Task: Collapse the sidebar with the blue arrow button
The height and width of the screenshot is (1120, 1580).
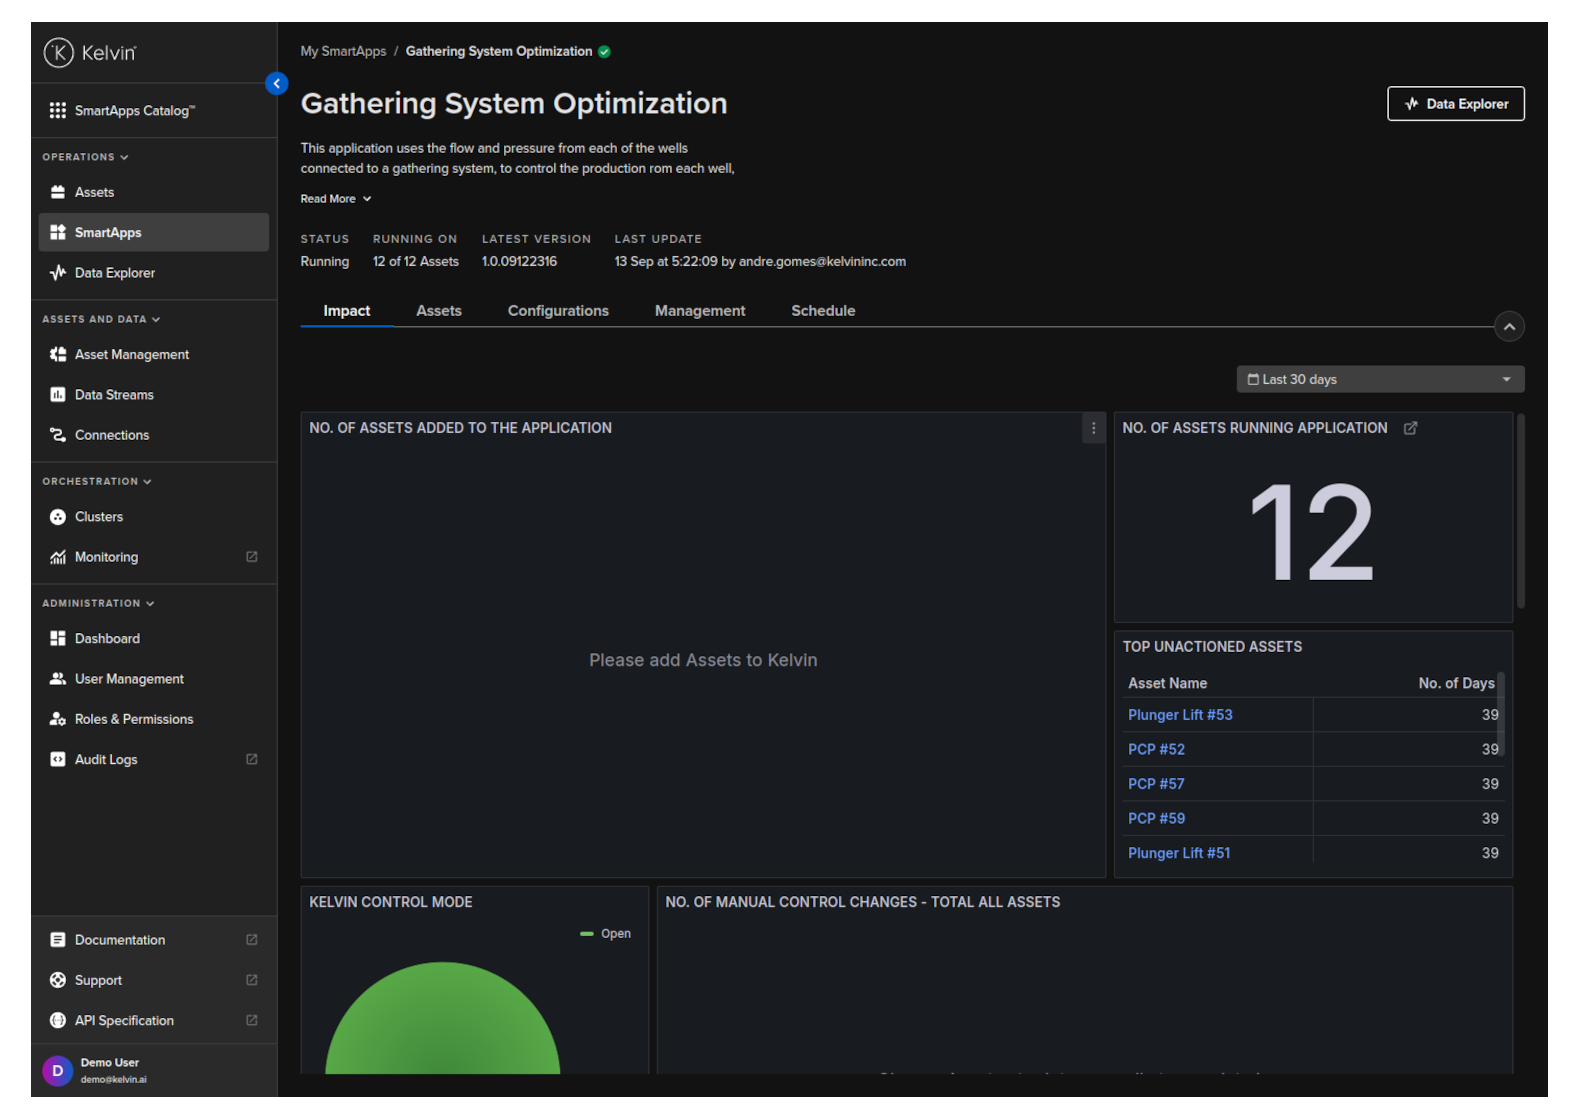Action: 277,84
